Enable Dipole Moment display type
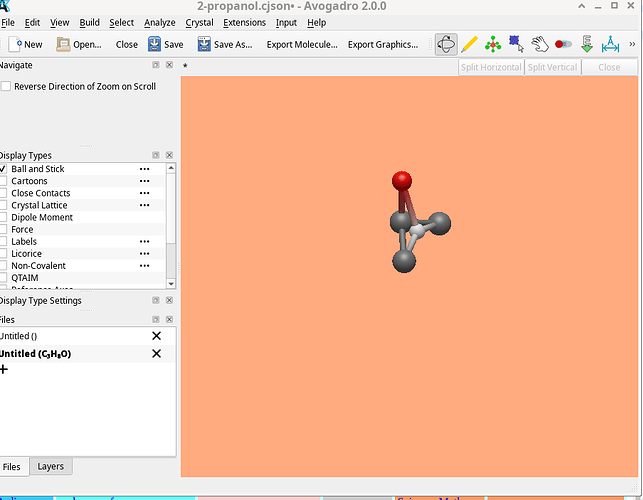The width and height of the screenshot is (643, 500). 3,217
